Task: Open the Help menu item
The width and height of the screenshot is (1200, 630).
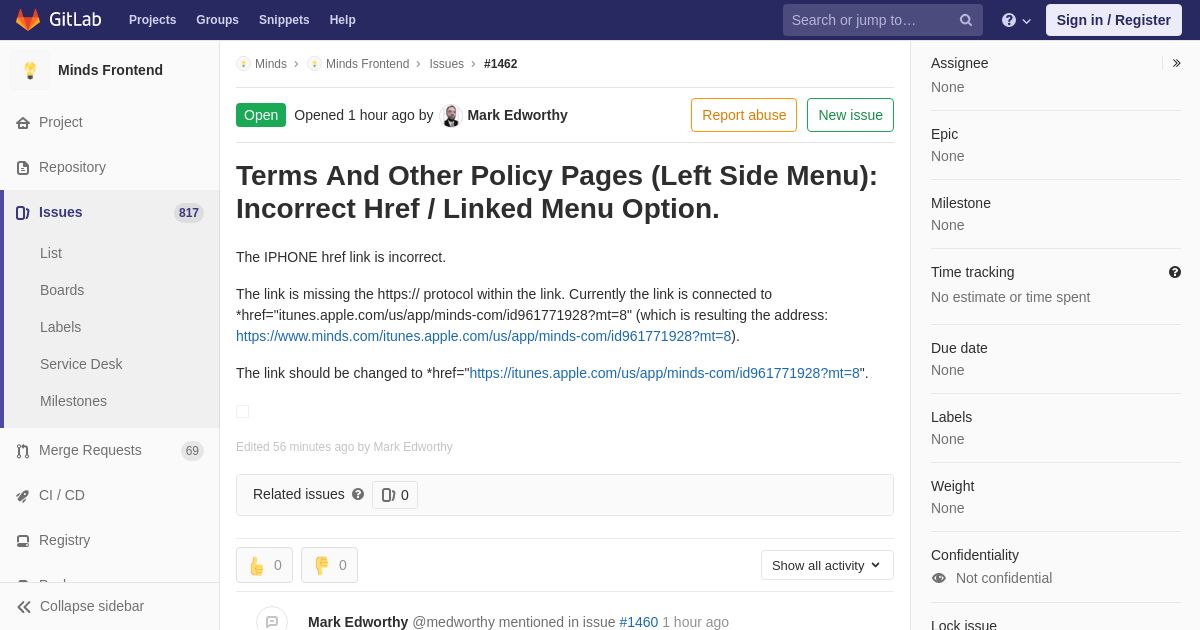Action: click(x=343, y=20)
